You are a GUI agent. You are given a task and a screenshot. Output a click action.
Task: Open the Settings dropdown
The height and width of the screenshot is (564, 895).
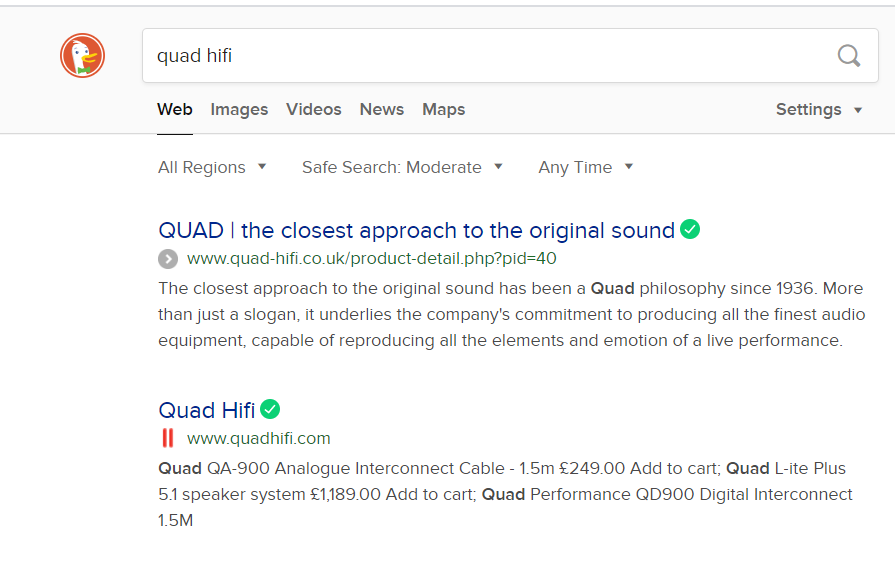pos(819,109)
